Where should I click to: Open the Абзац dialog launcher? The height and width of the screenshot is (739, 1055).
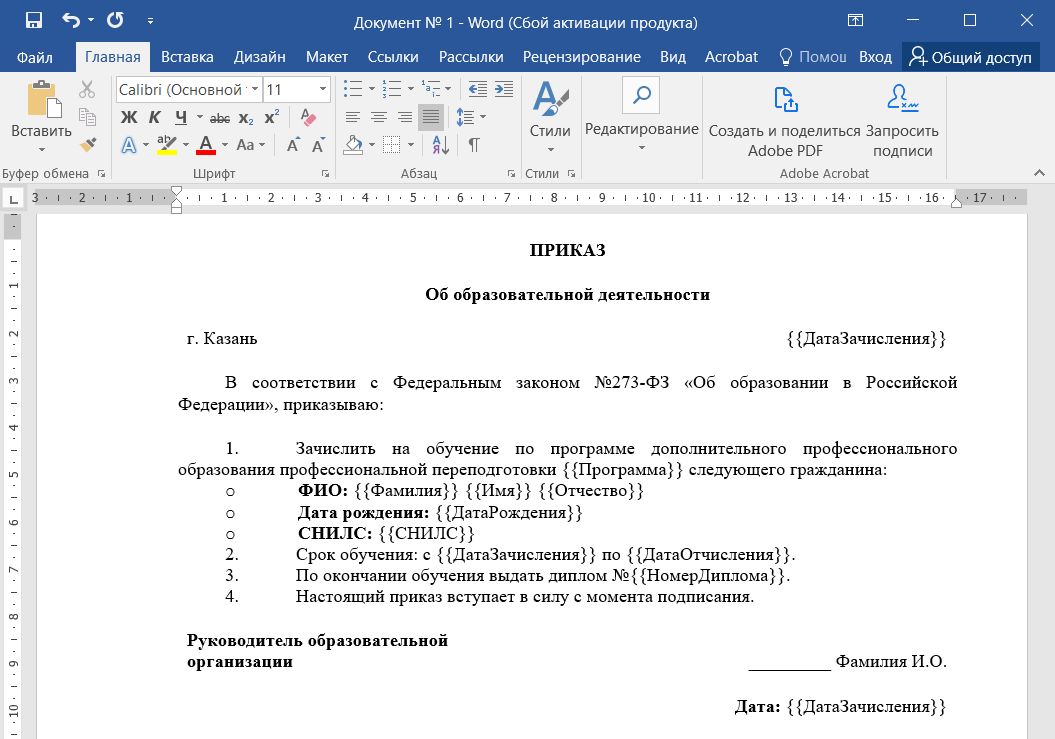coord(511,174)
